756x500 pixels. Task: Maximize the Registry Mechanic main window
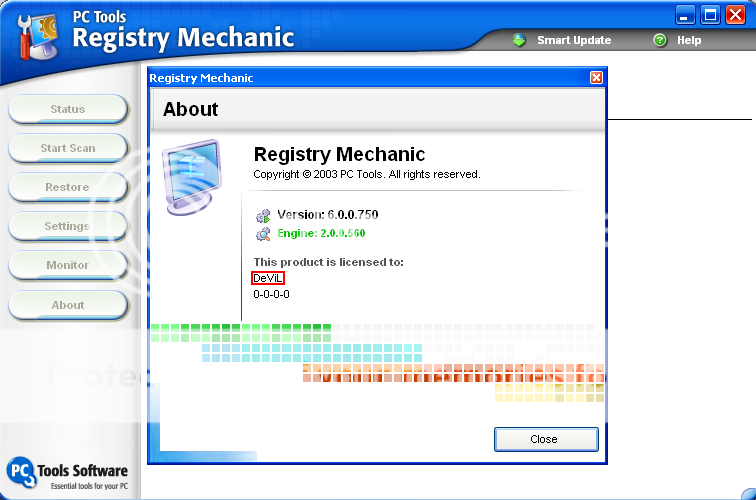(710, 14)
